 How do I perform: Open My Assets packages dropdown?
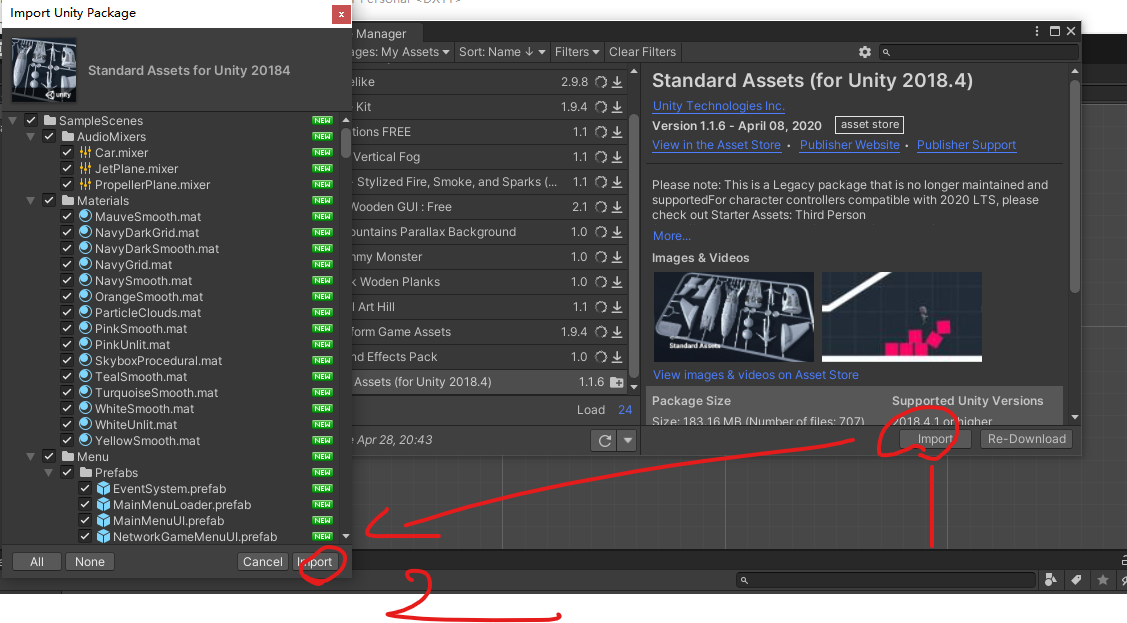[402, 52]
